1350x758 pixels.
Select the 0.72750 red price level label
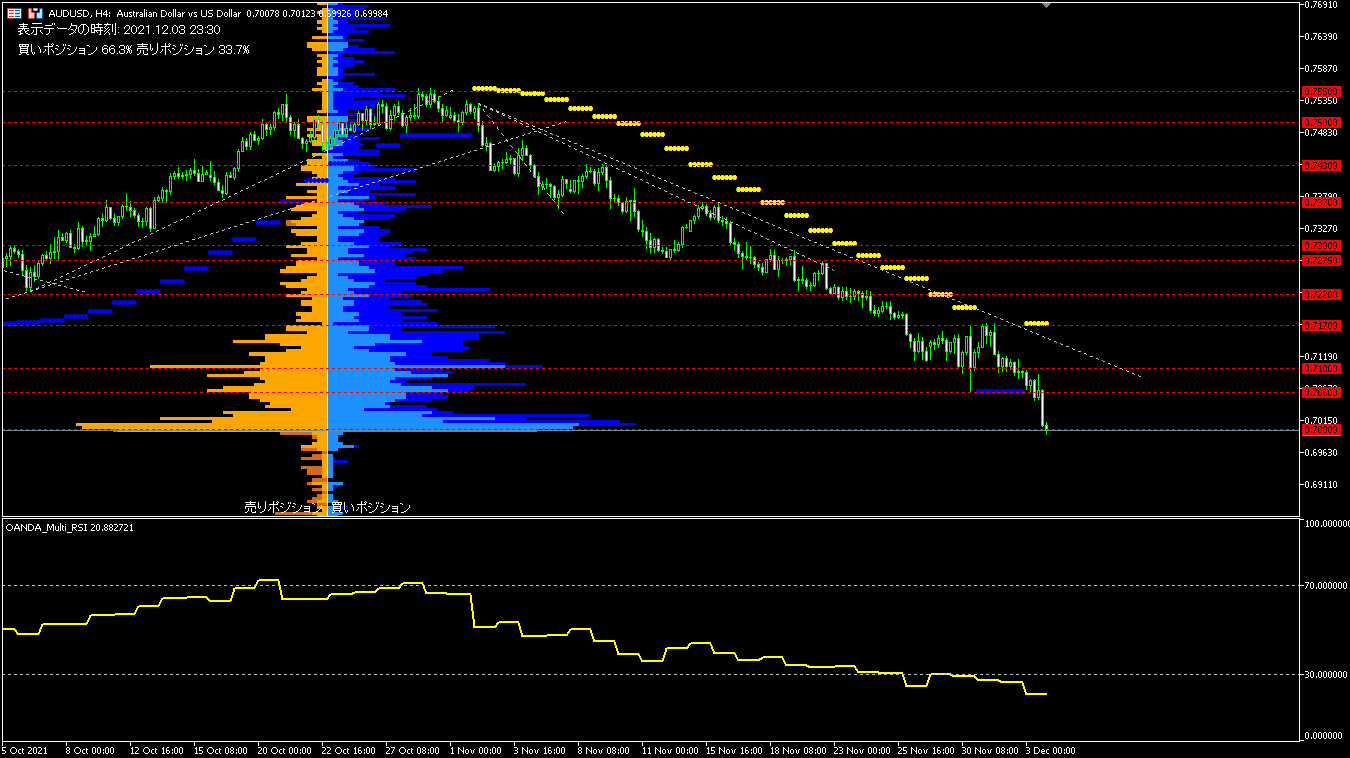[x=1322, y=260]
